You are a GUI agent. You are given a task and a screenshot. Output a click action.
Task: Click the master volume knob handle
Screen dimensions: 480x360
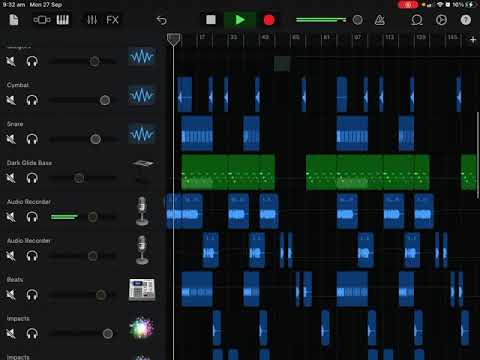point(357,20)
